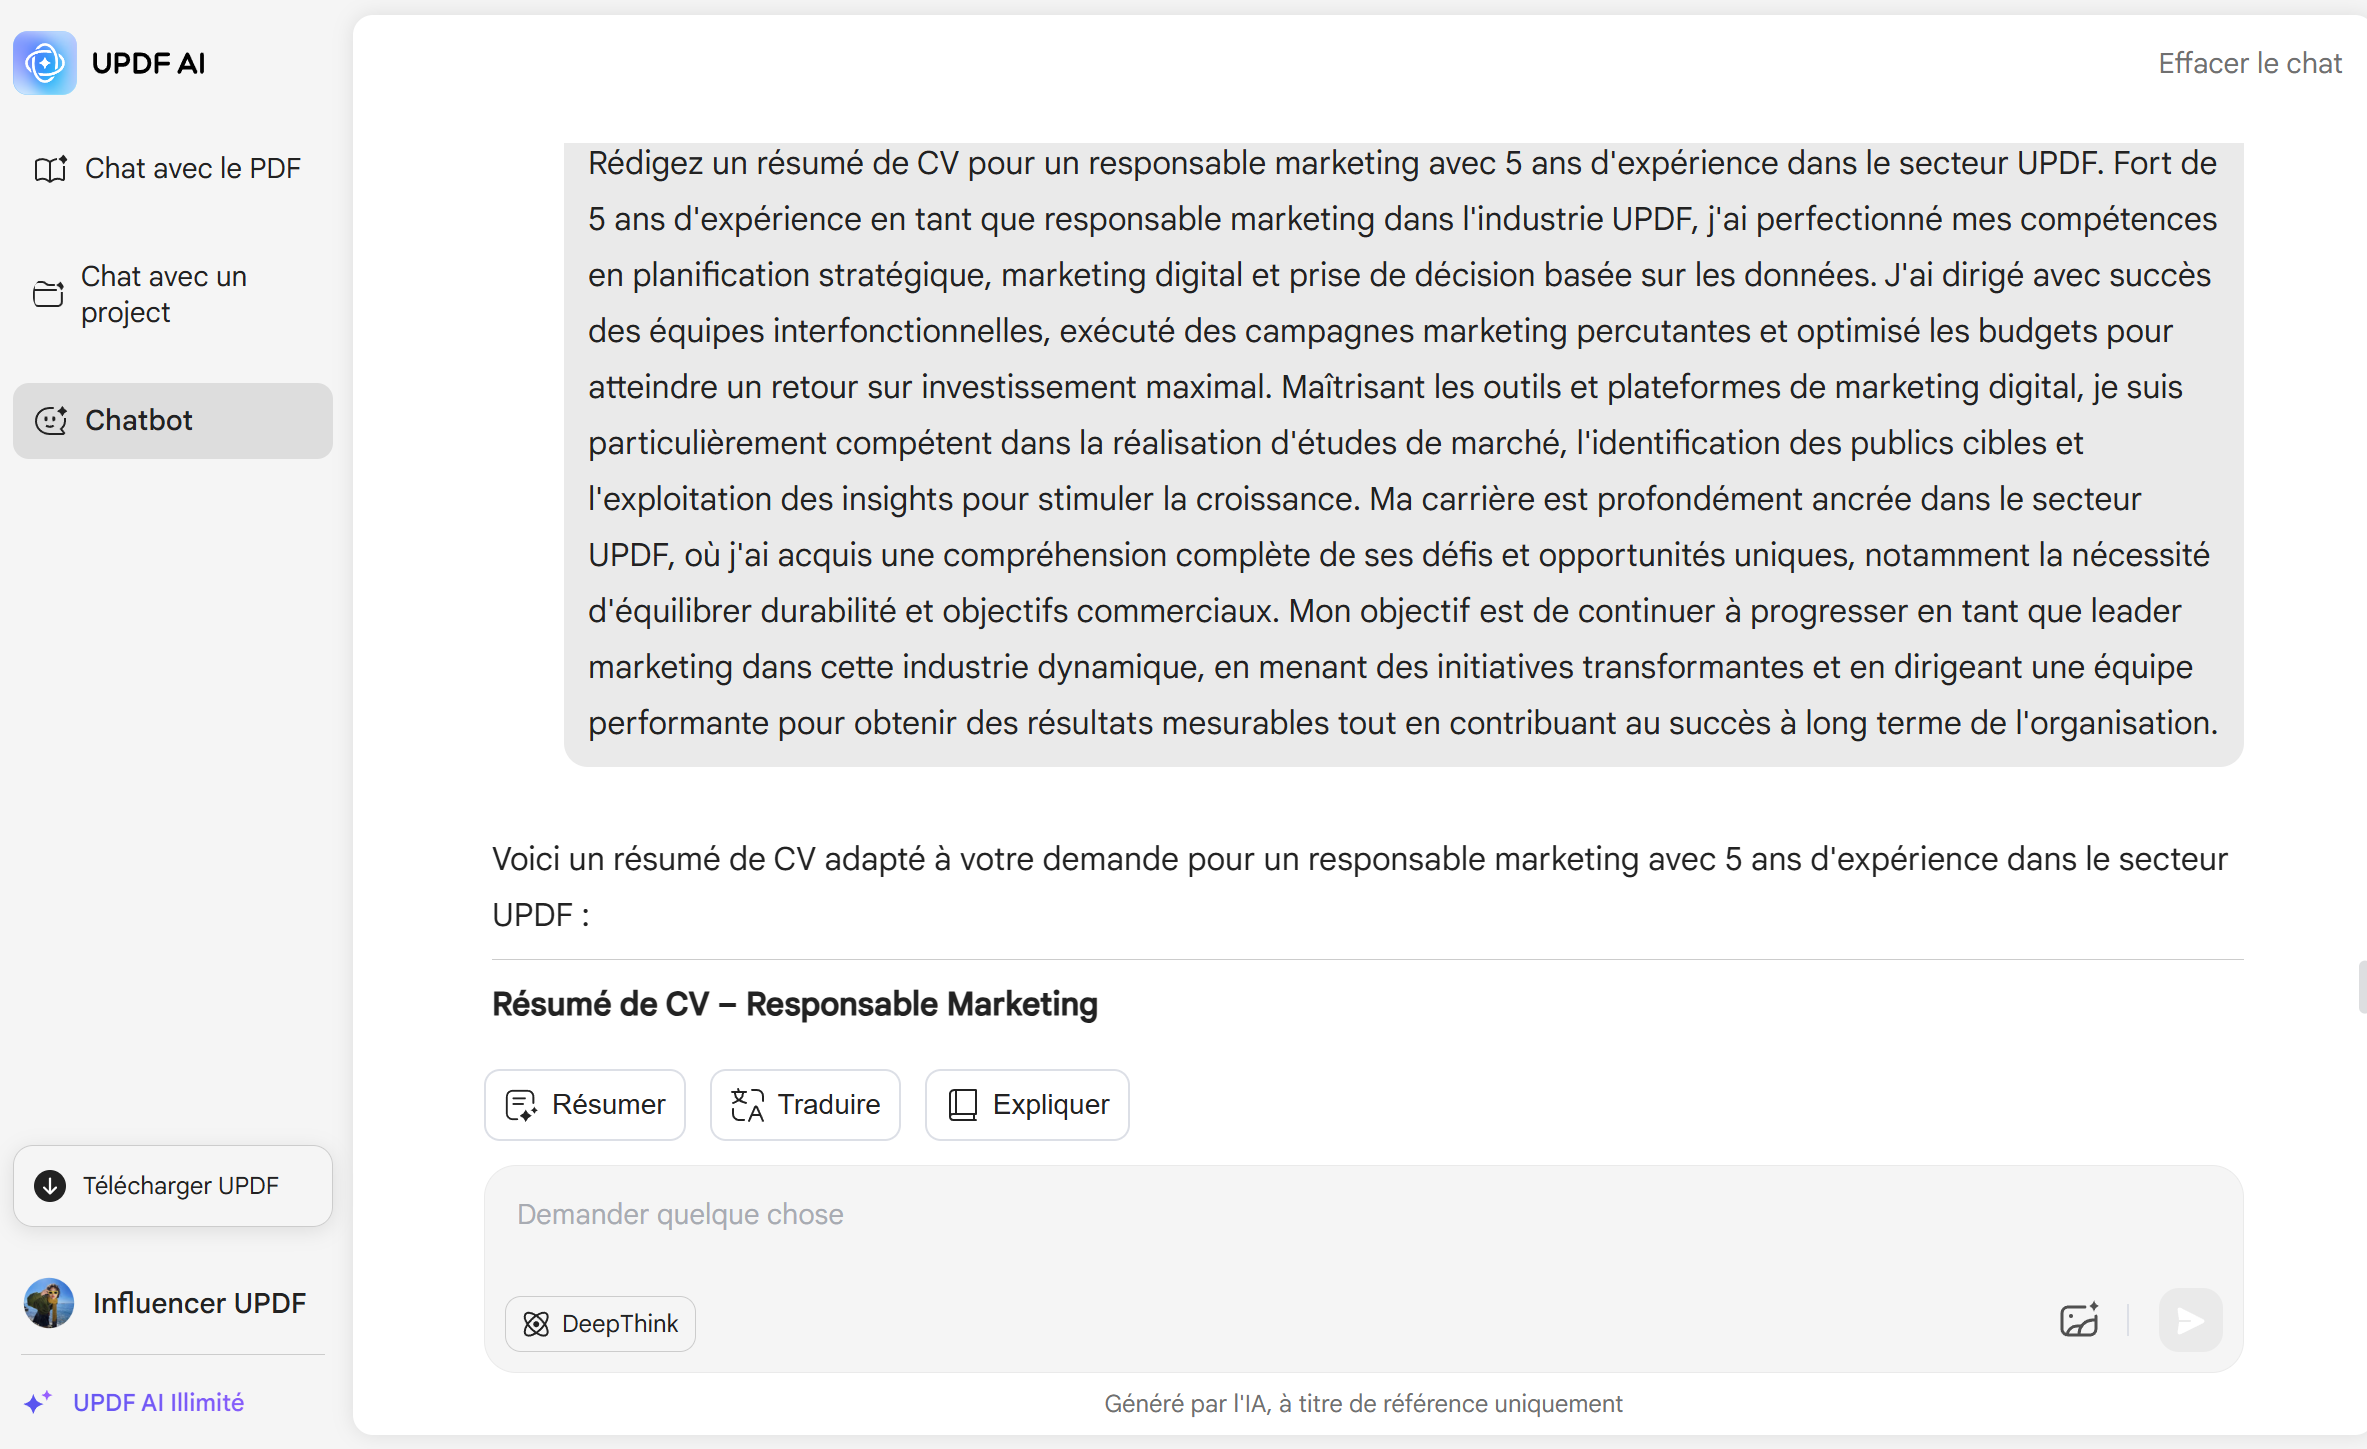Click the Résumer quick action
The width and height of the screenshot is (2367, 1449).
click(585, 1105)
